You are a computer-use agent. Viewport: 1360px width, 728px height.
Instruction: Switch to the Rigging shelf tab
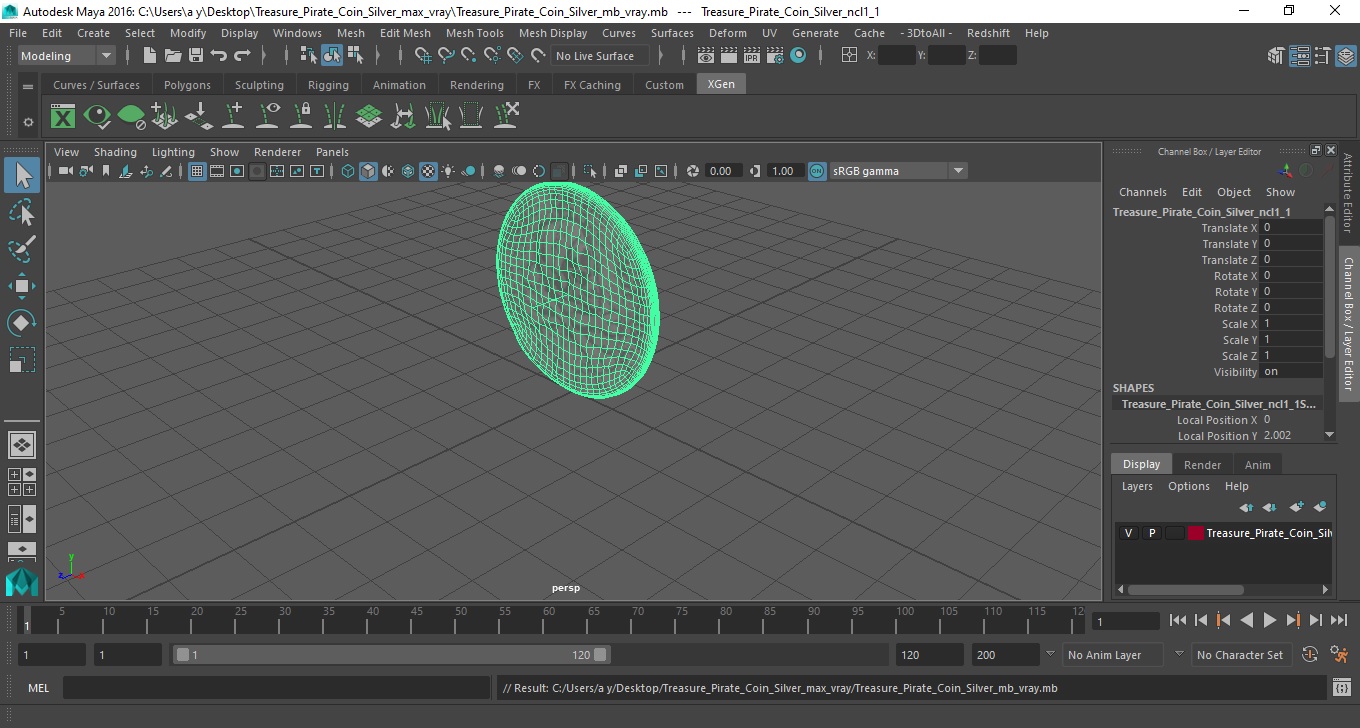328,85
